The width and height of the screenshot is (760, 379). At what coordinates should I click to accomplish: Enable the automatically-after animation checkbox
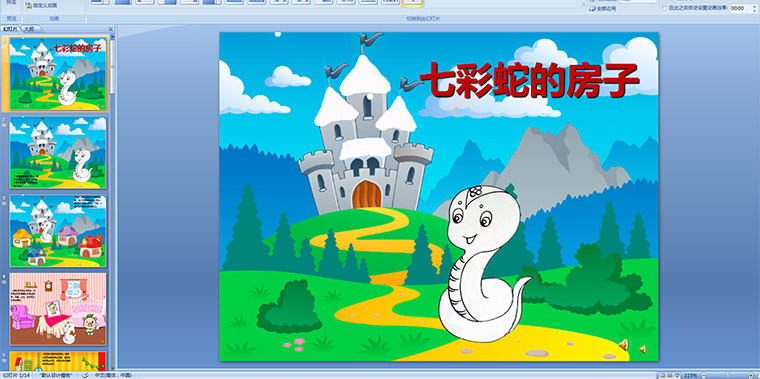pos(664,8)
